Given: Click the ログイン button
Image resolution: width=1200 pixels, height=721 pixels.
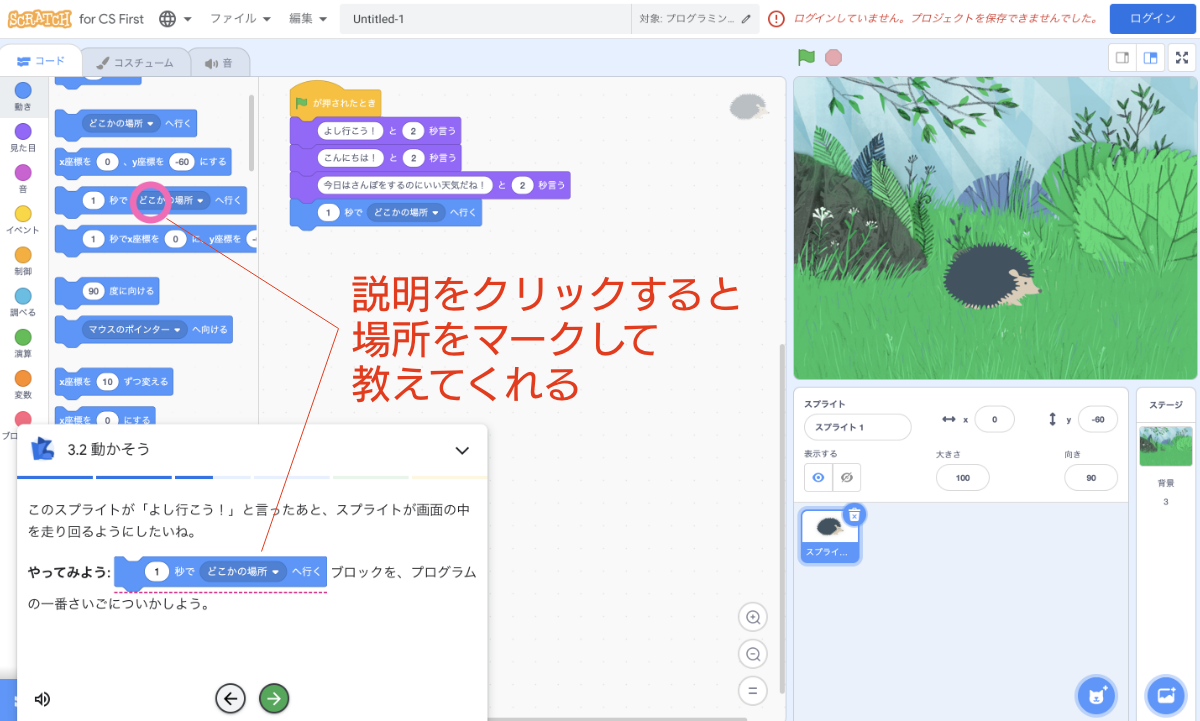Looking at the screenshot, I should 1152,18.
